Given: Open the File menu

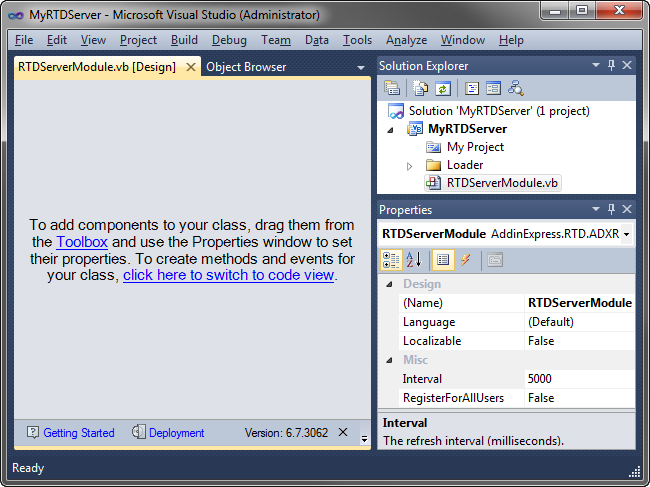Looking at the screenshot, I should (x=24, y=40).
